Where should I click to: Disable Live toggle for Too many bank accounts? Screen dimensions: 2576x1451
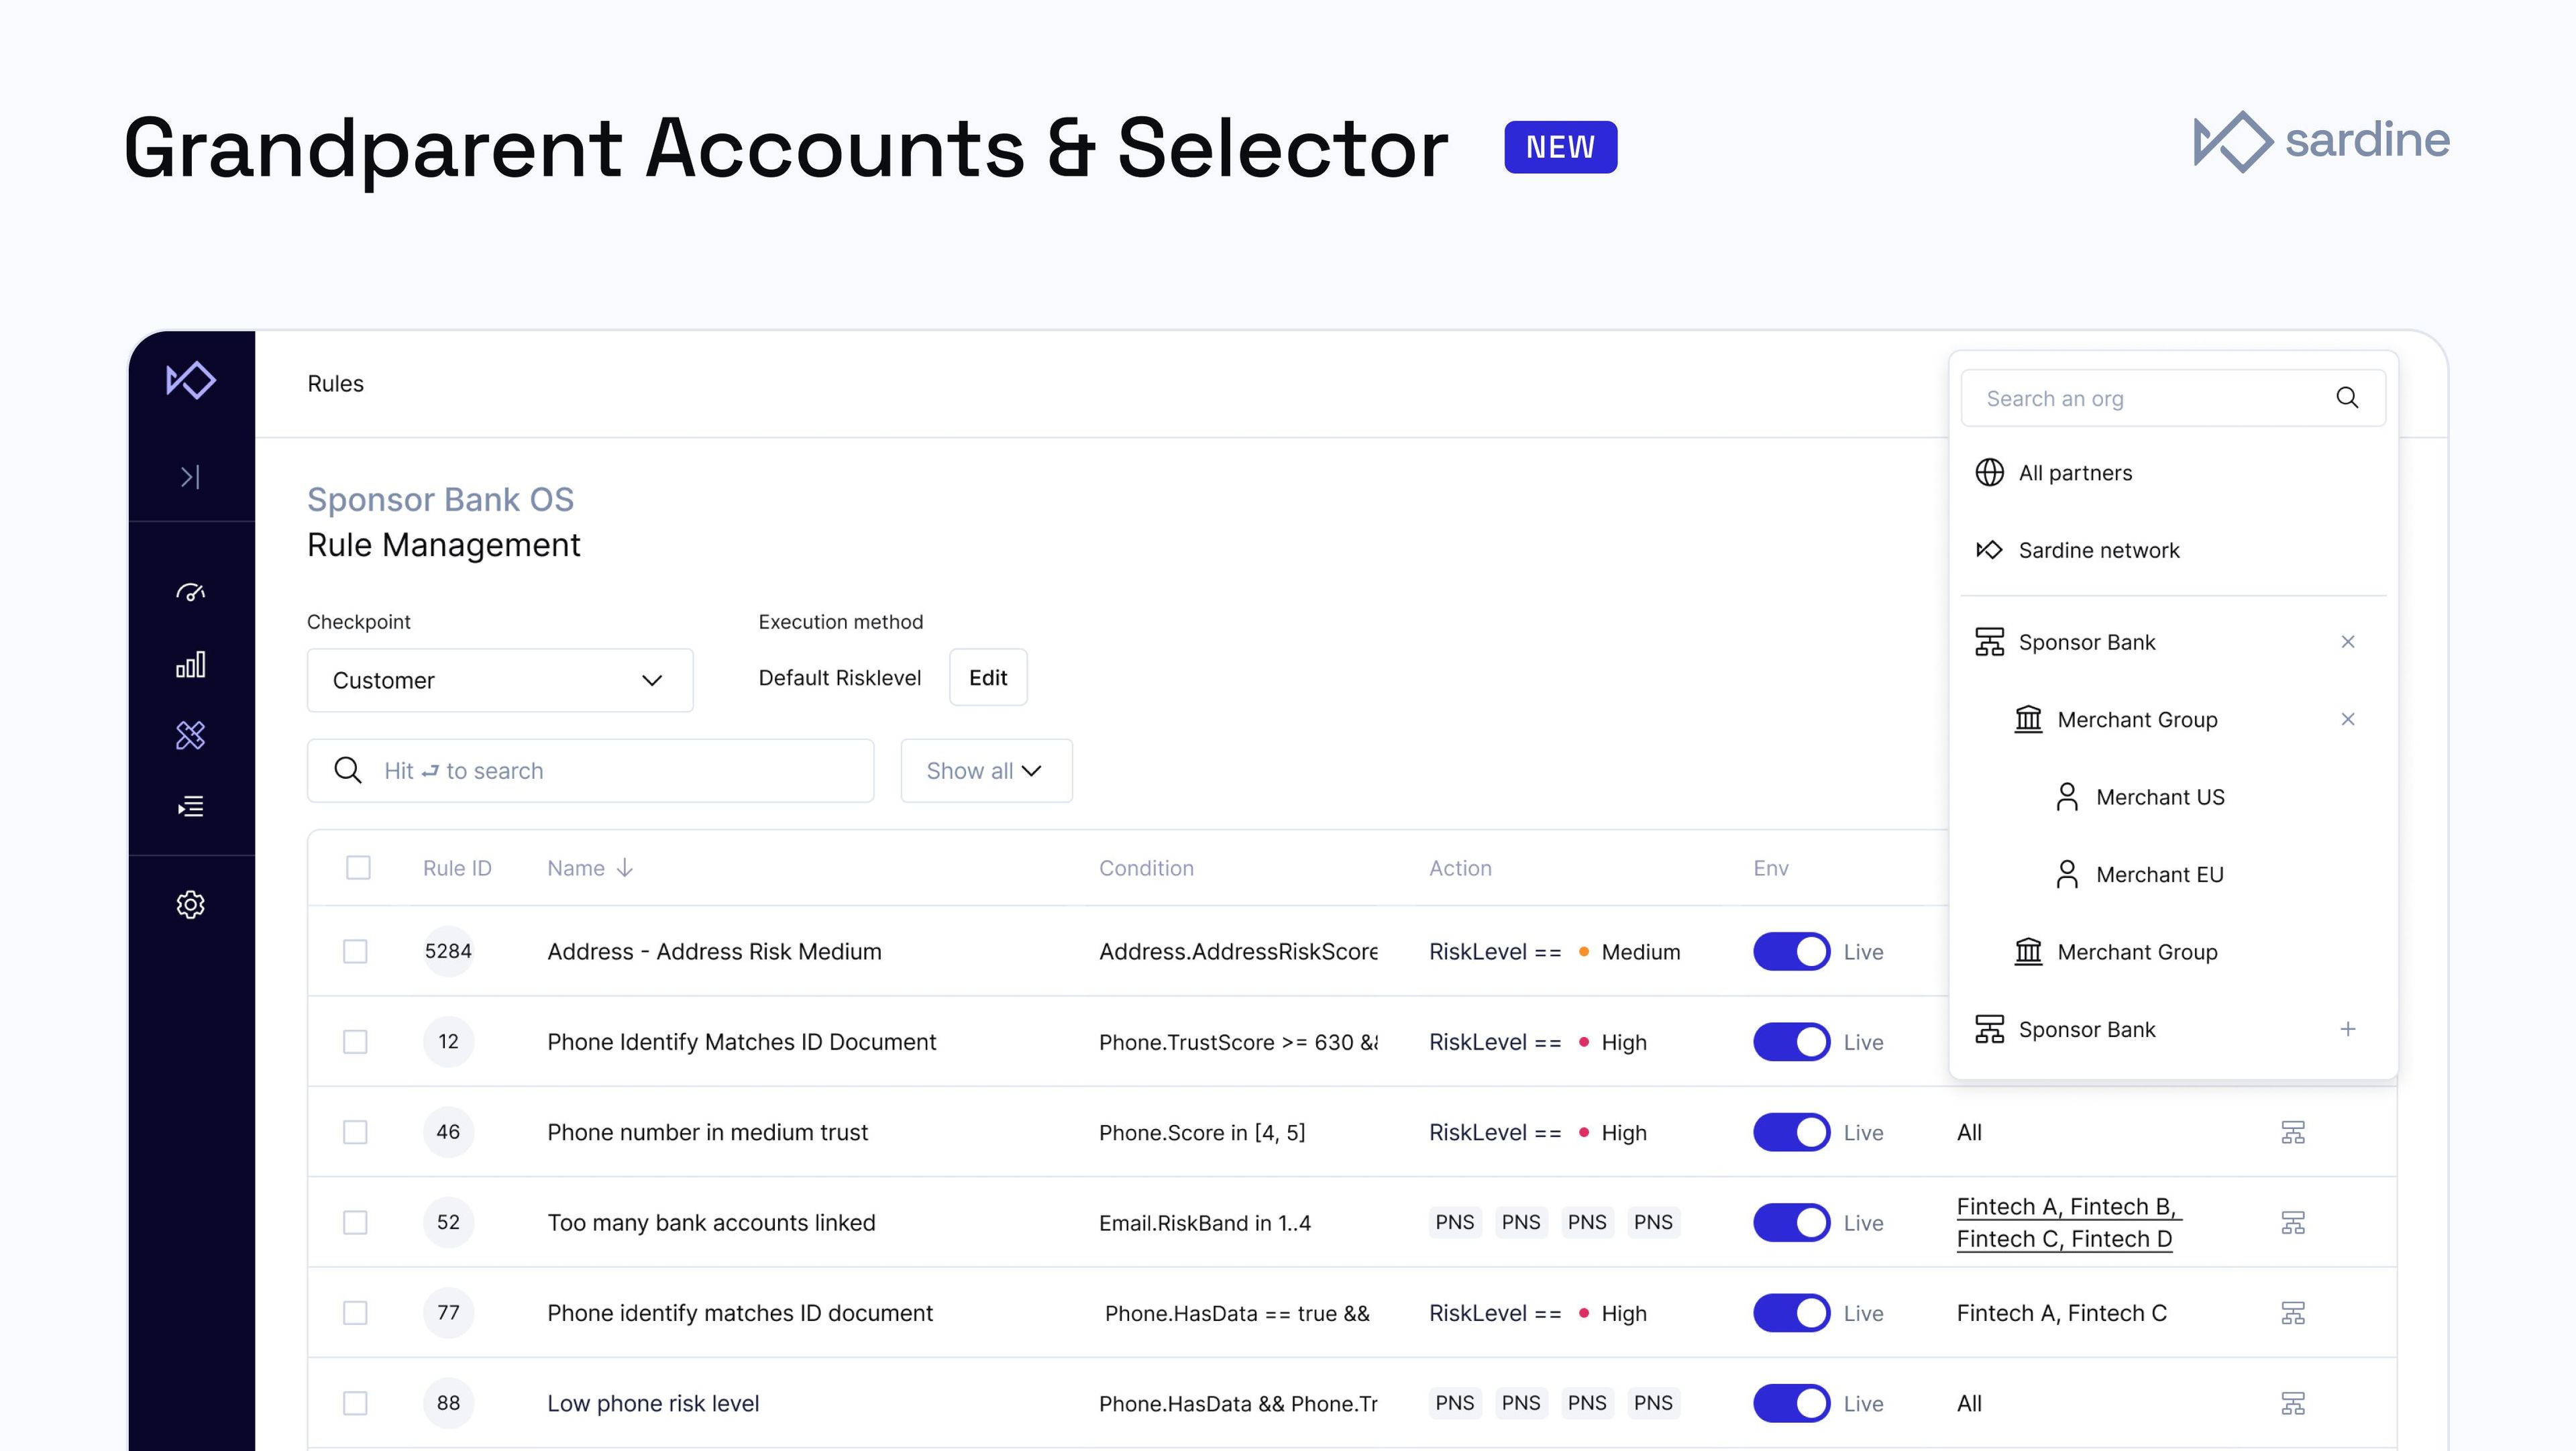(1791, 1222)
